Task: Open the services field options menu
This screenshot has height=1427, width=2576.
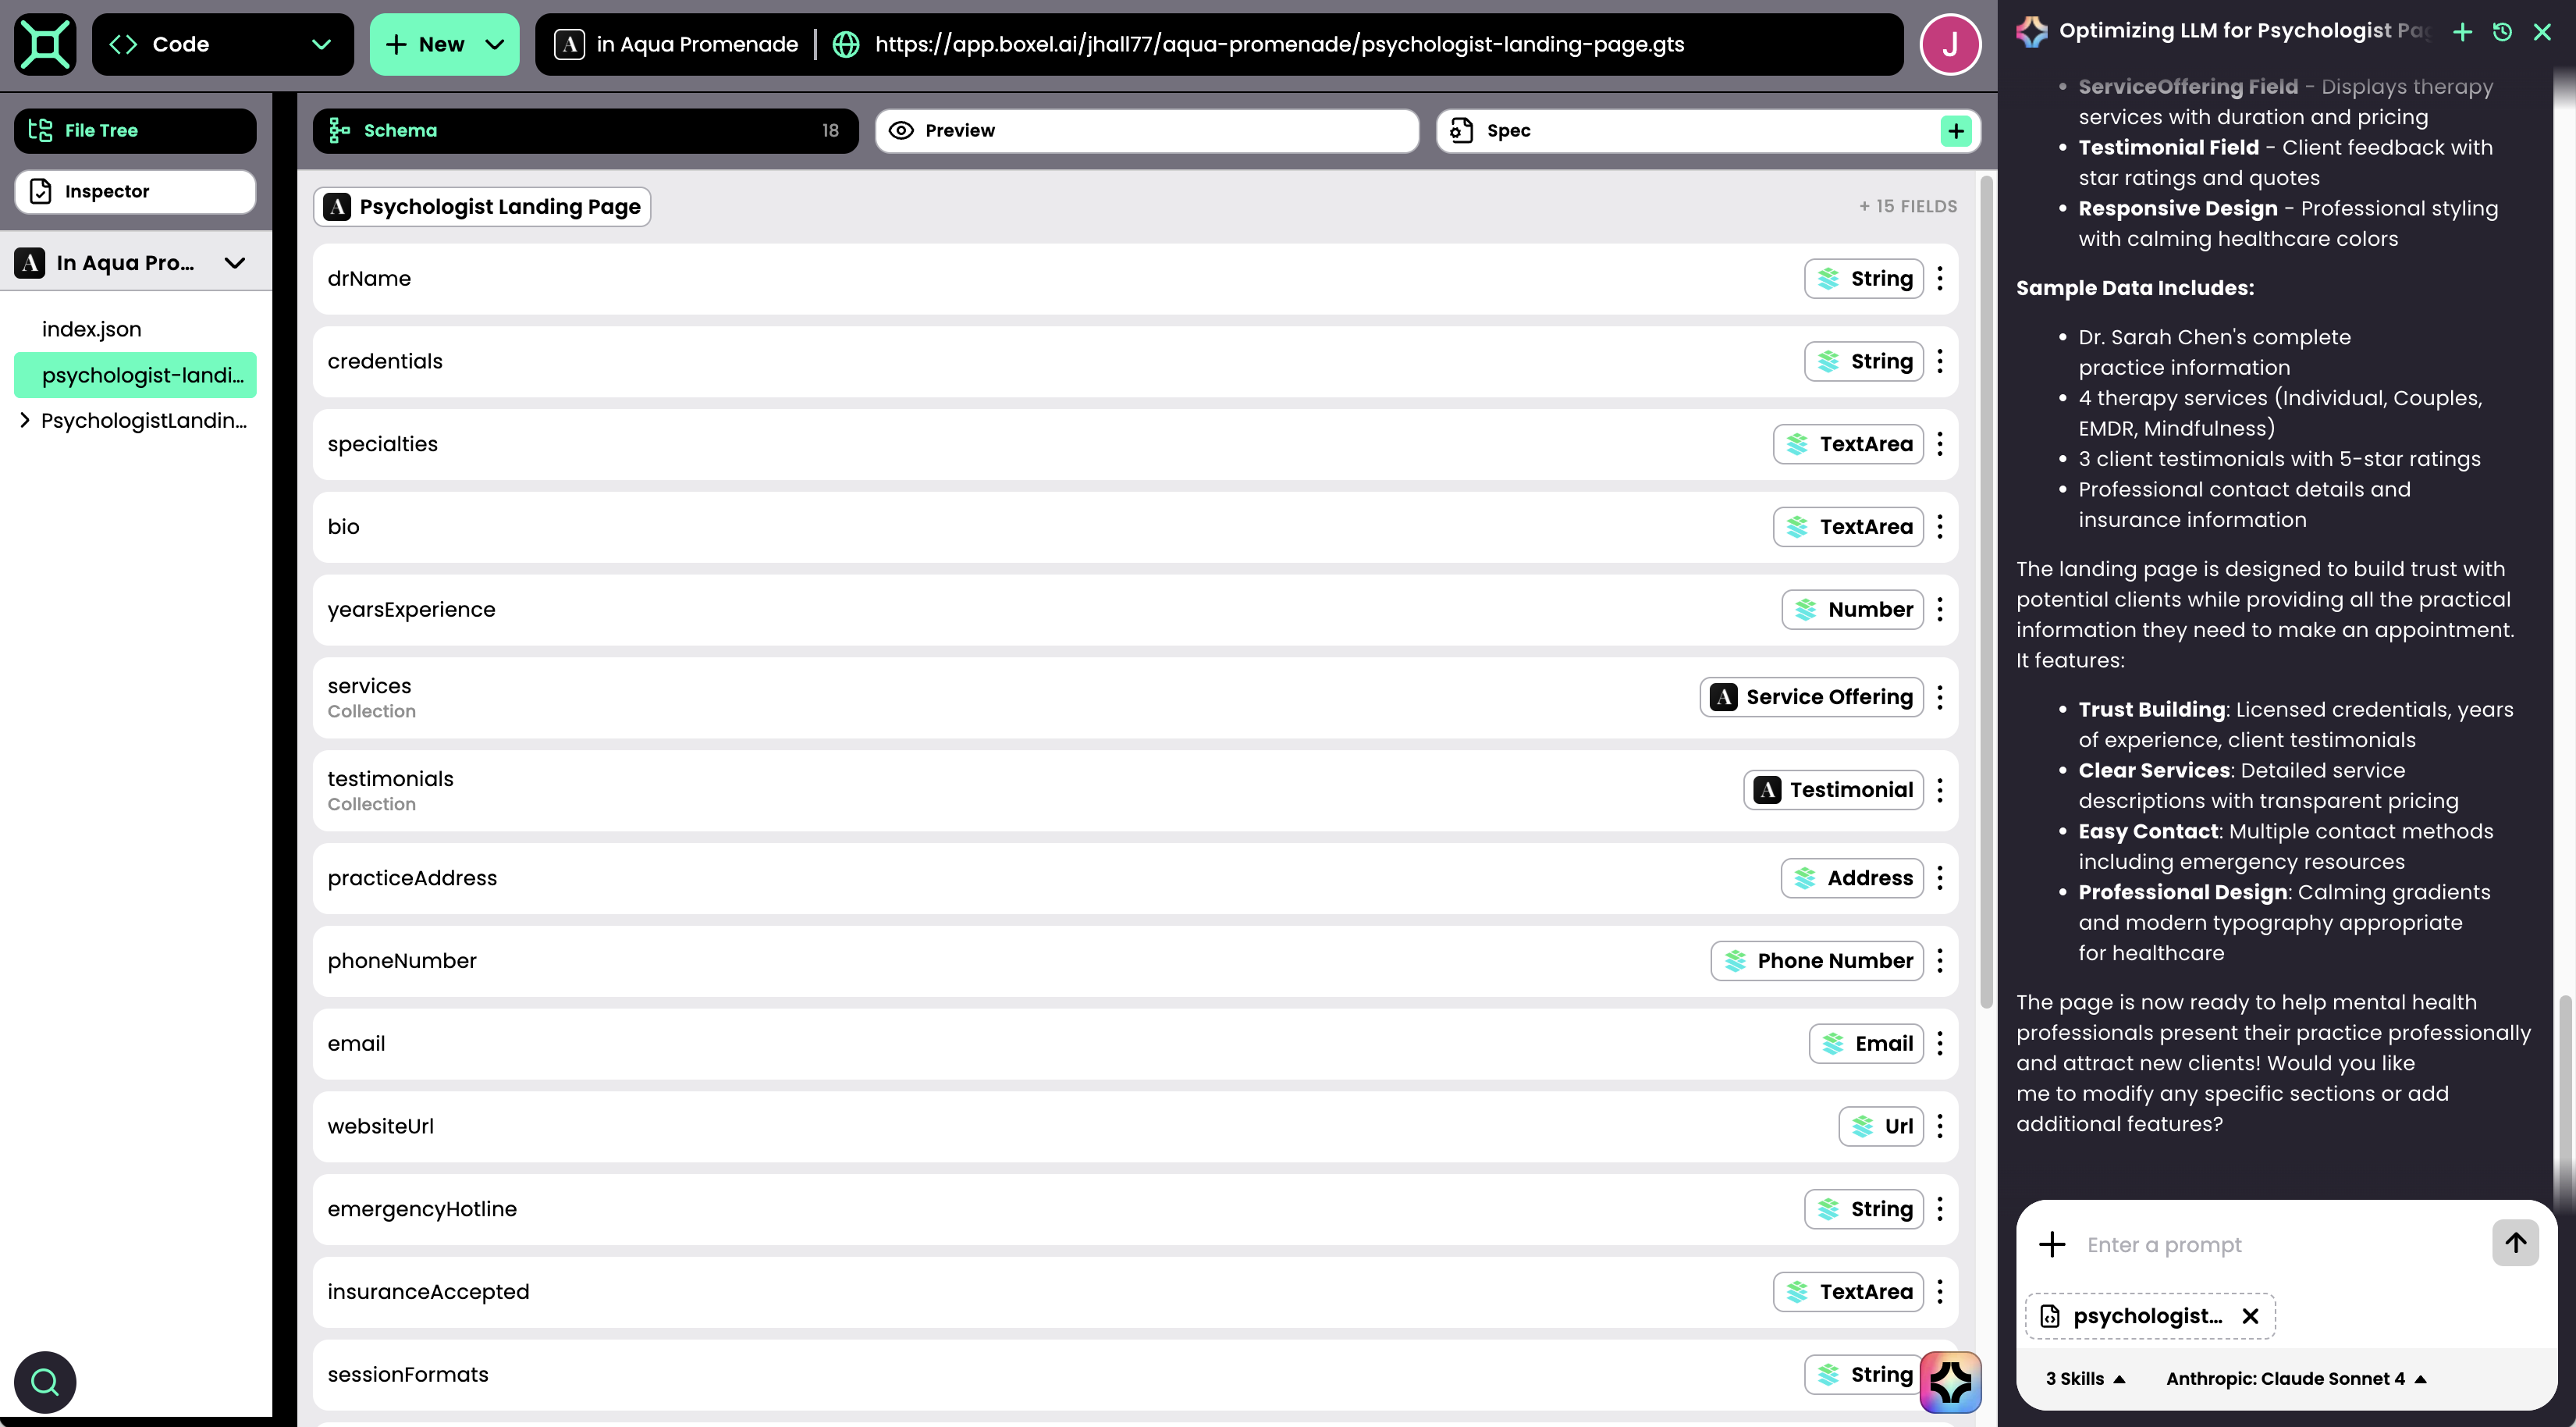Action: pos(1940,697)
